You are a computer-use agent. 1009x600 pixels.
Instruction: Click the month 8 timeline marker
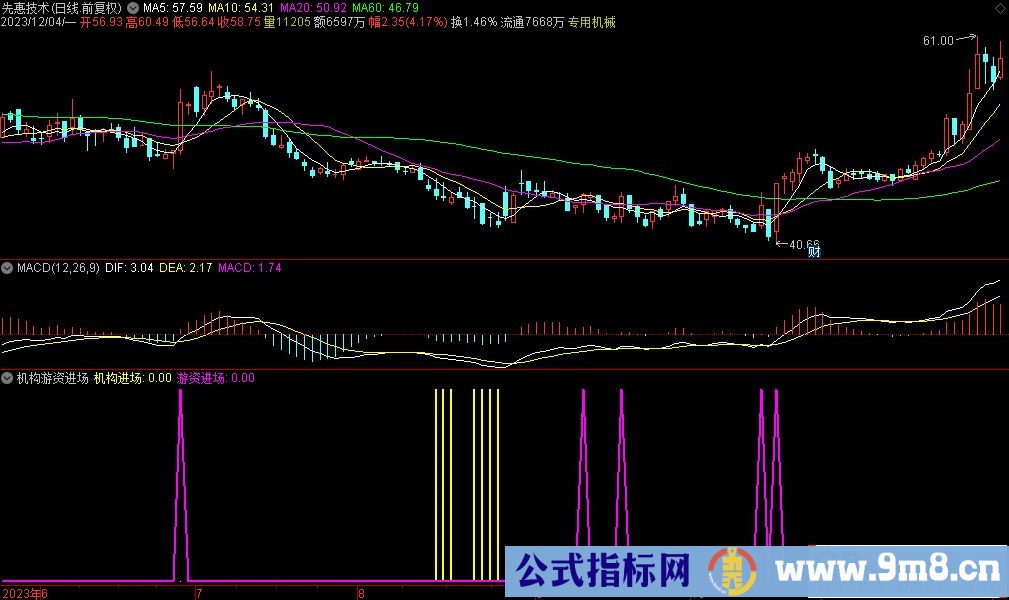361,594
